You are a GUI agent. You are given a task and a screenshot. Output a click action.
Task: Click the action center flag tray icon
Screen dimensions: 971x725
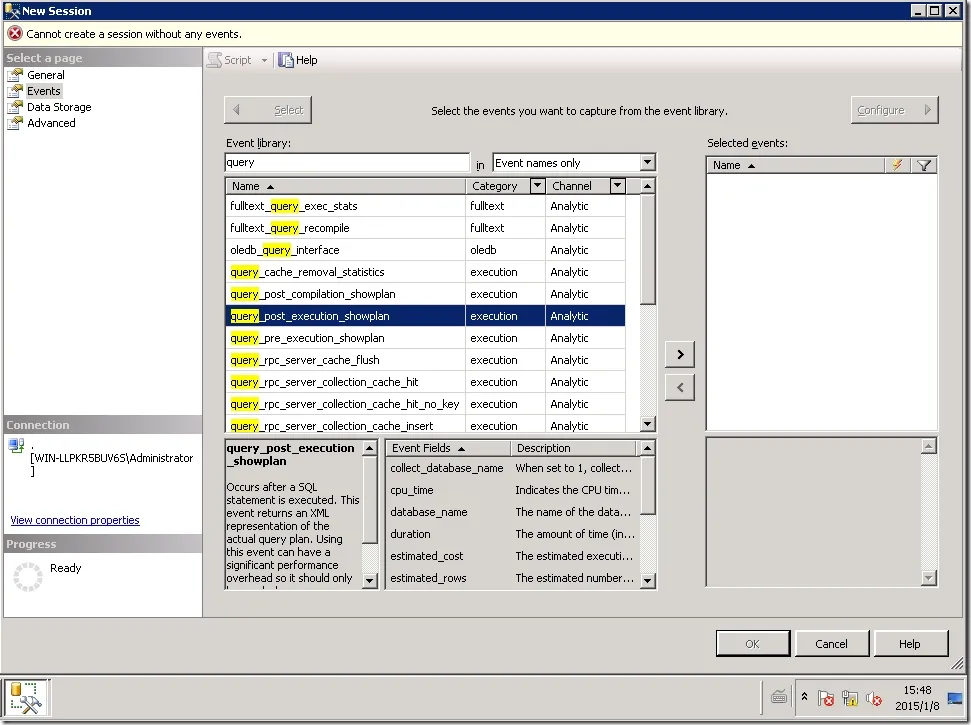[825, 698]
